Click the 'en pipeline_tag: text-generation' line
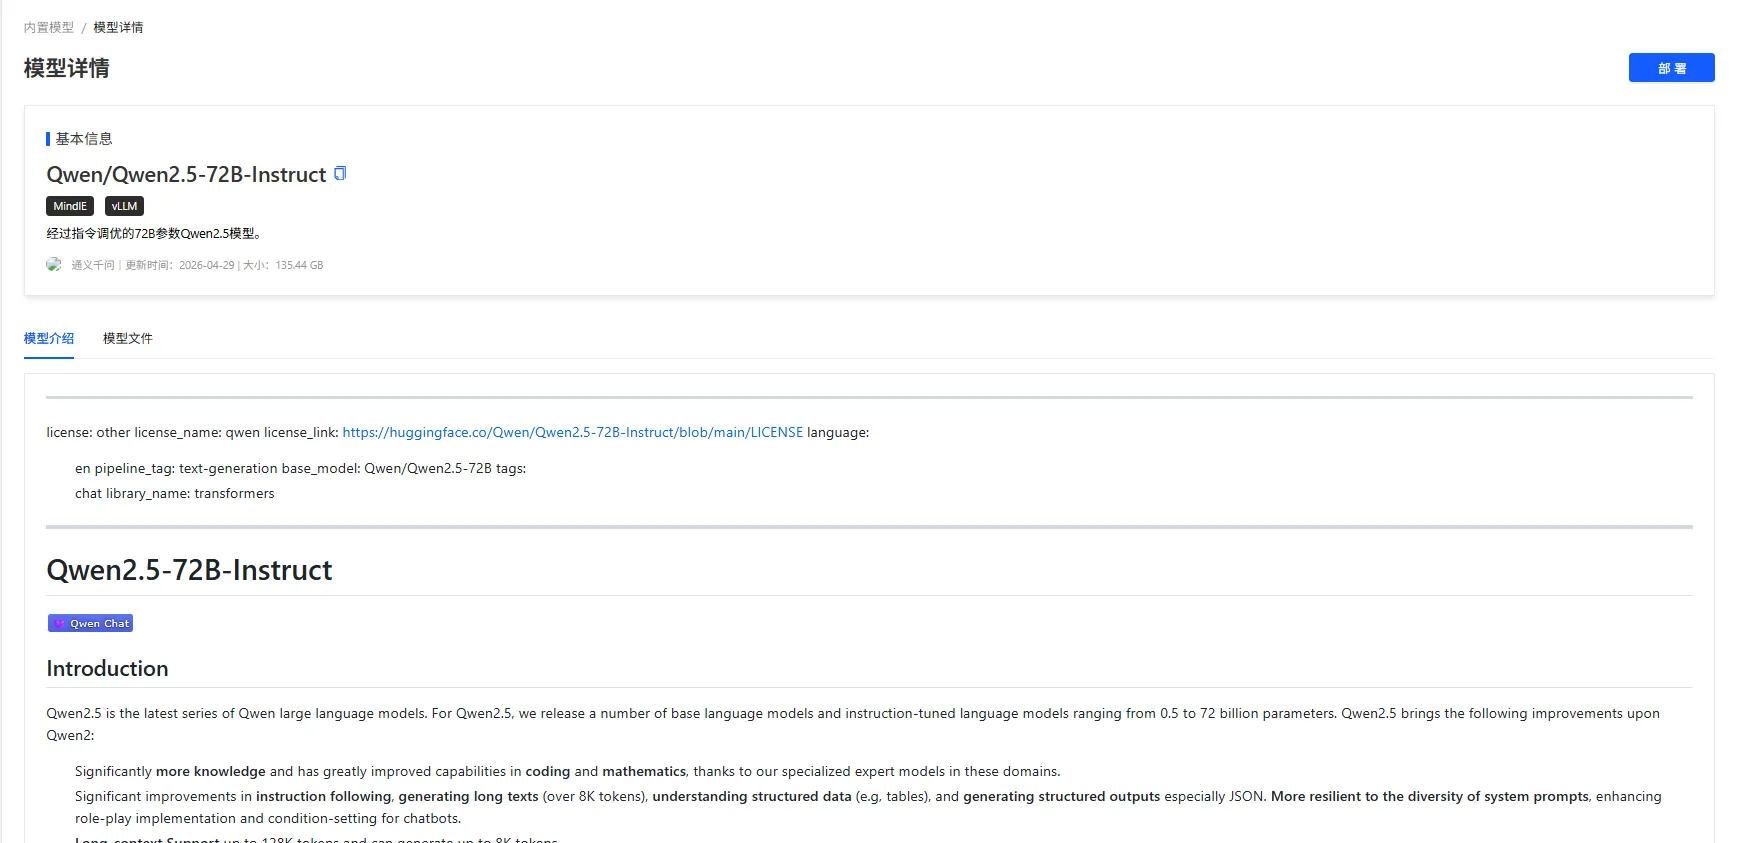 tap(300, 468)
